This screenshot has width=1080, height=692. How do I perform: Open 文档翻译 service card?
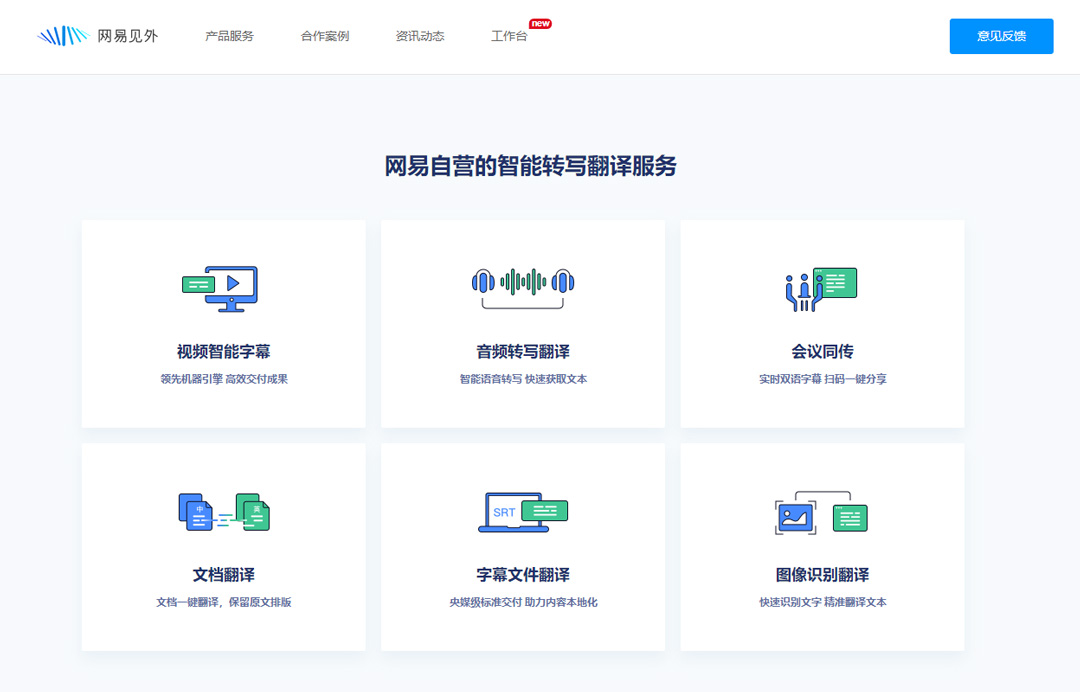tap(222, 546)
